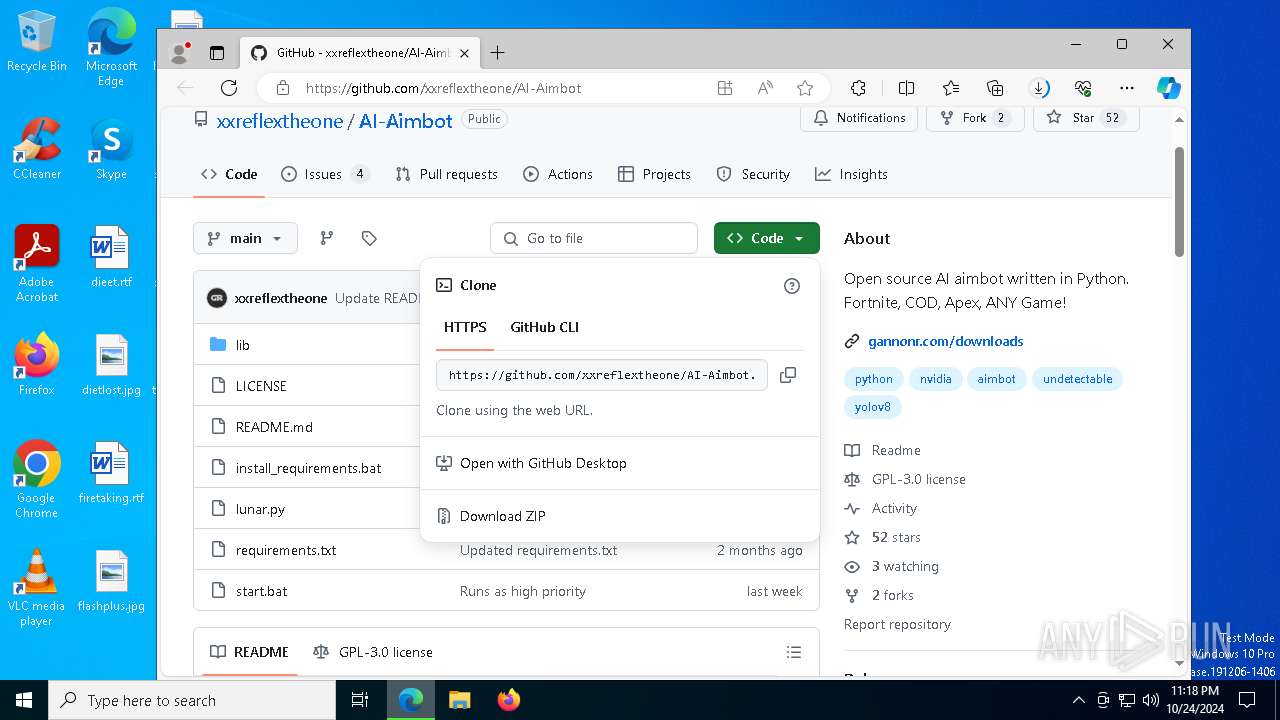Click the HTTPS clone URL field
Viewport: 1280px width, 720px height.
602,375
